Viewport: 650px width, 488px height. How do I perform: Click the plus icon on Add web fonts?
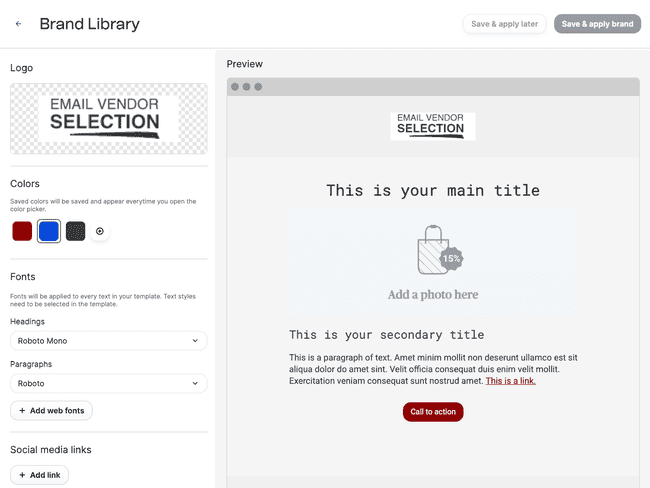pos(22,410)
